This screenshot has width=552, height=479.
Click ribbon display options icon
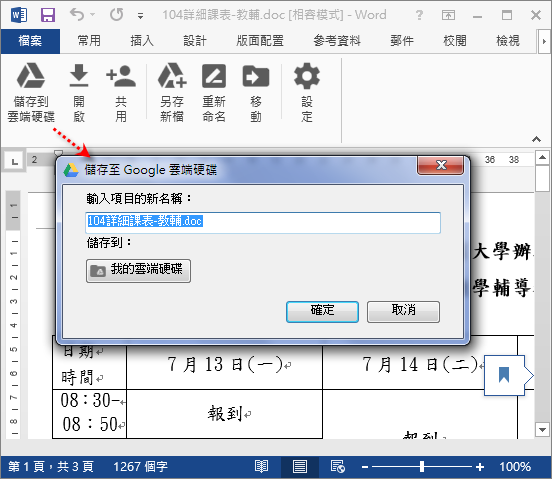pos(448,15)
